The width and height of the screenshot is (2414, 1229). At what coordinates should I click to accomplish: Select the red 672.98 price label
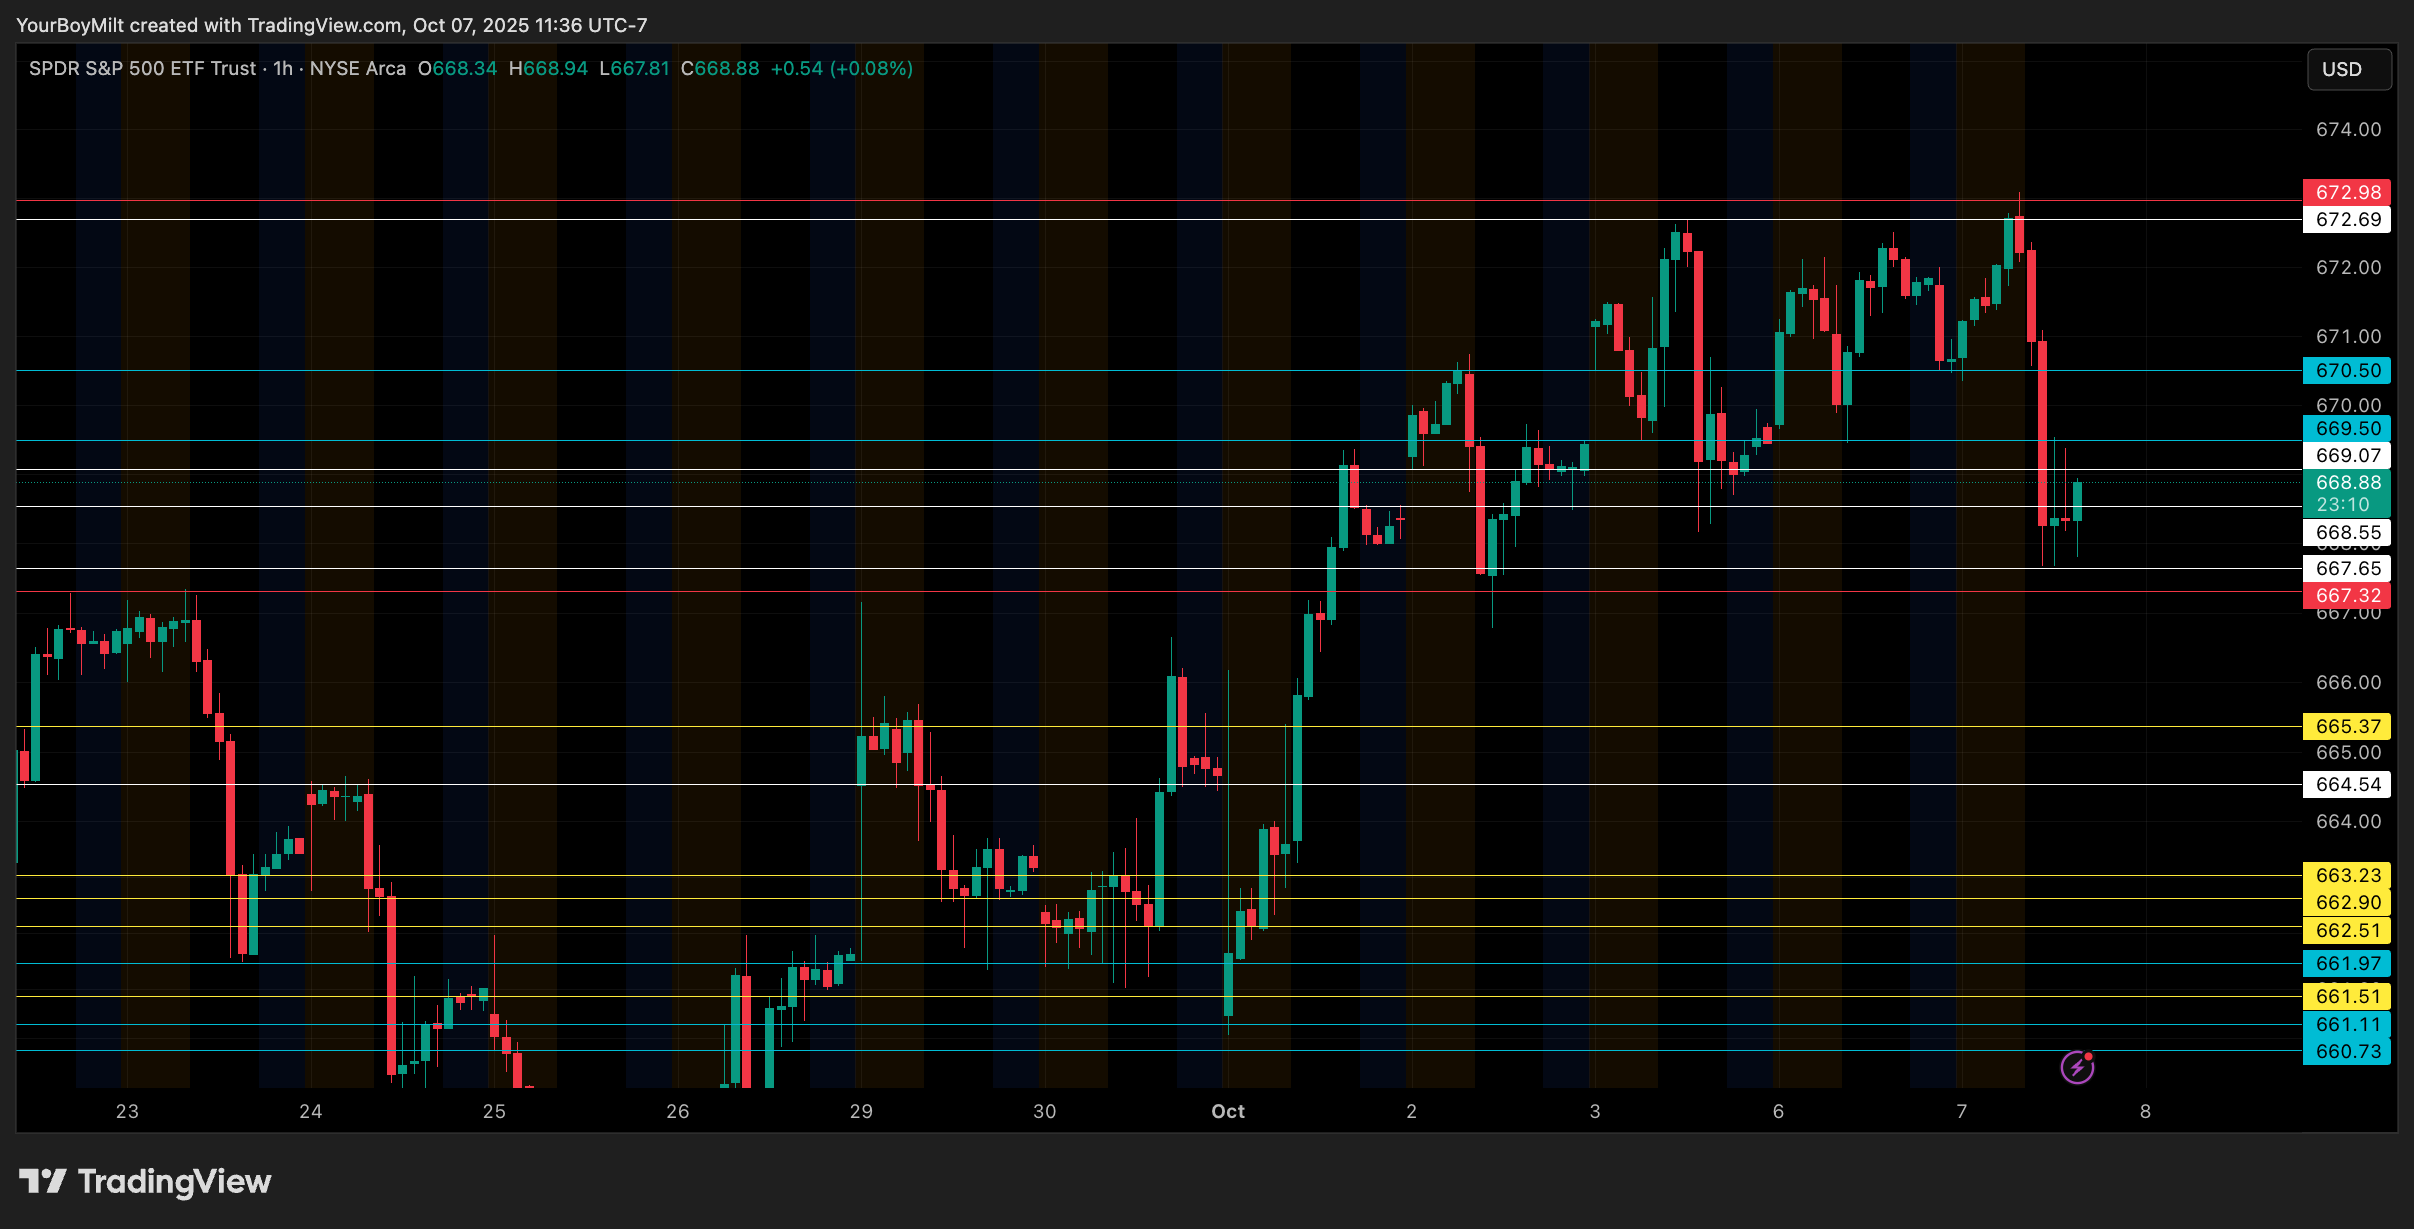2346,192
